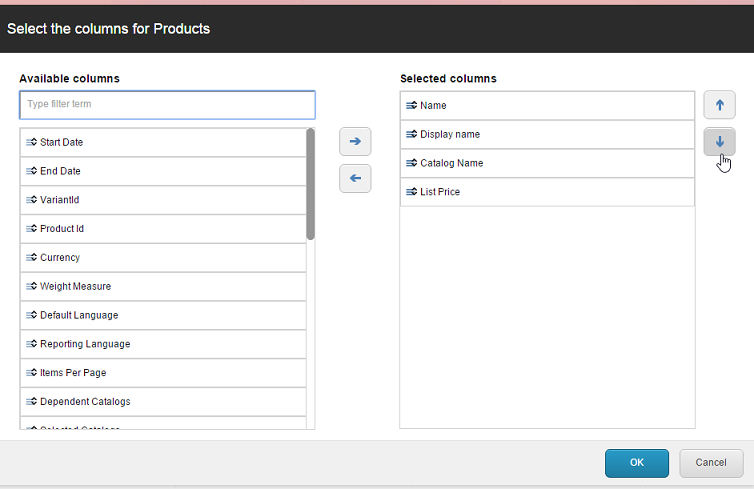Click the move down arrow button
Screen dimensions: 754x489
[719, 142]
